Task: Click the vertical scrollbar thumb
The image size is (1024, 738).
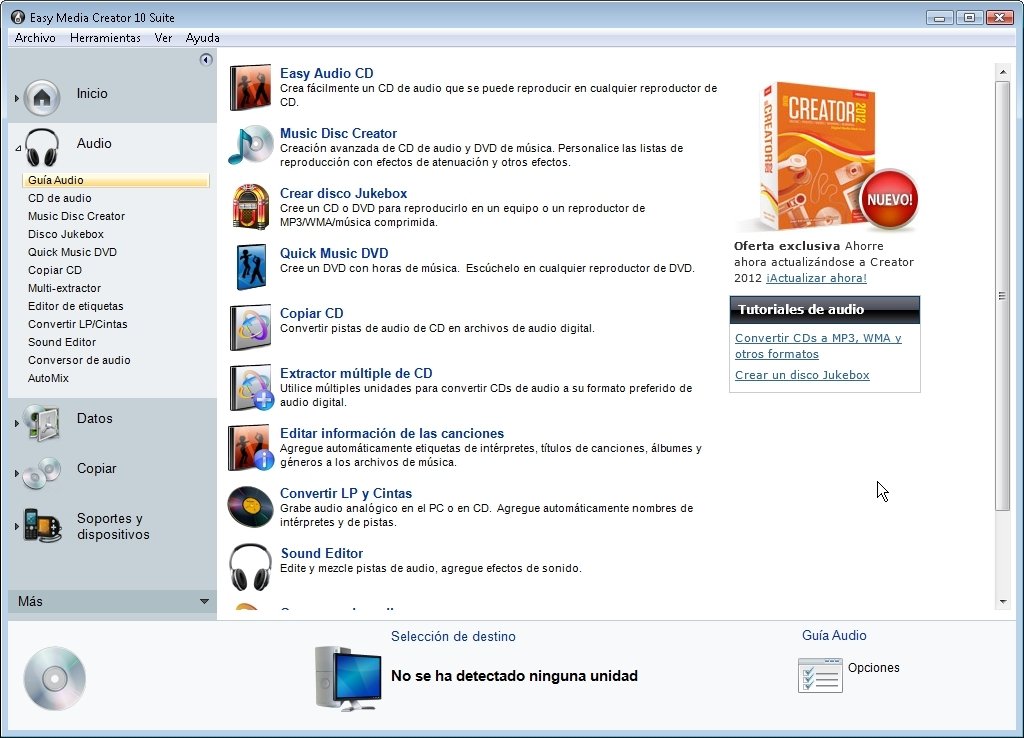Action: tap(1002, 295)
